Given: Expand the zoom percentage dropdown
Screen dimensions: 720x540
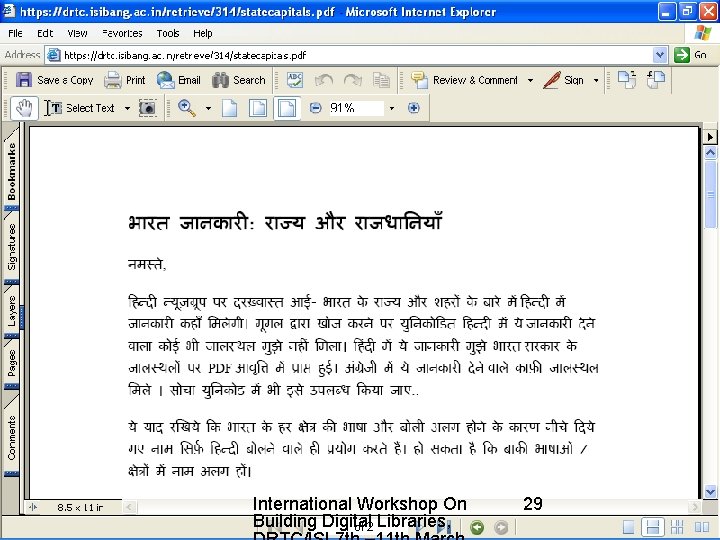Looking at the screenshot, I should point(392,109).
